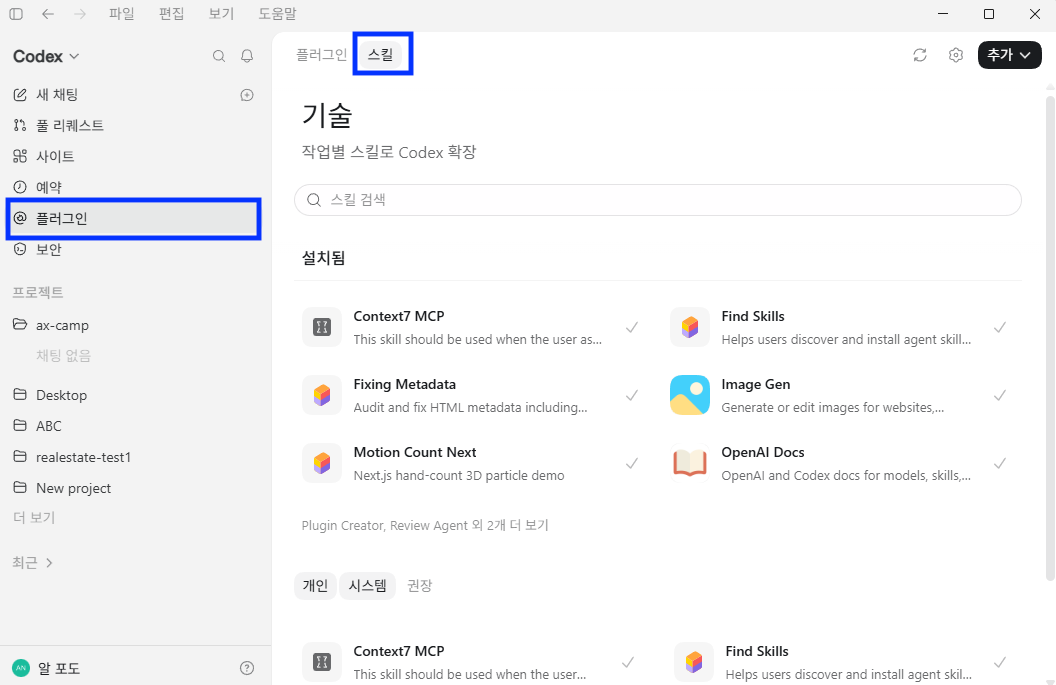The image size is (1056, 685).
Task: Click the lower Context7 MCP icon
Action: [x=322, y=662]
